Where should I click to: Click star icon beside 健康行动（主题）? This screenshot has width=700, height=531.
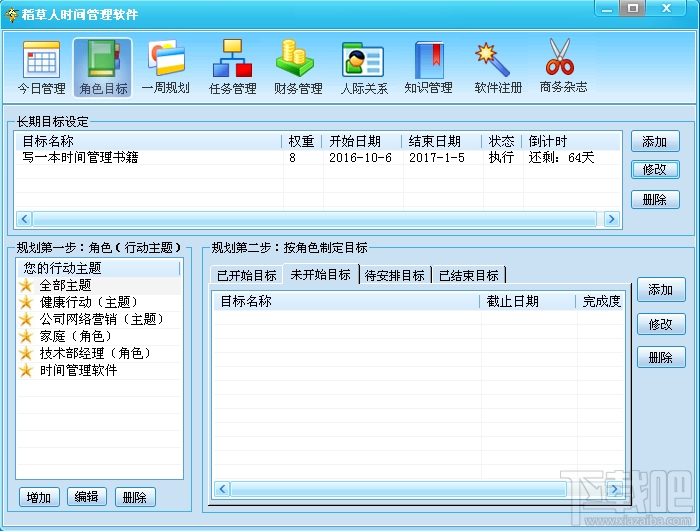tap(26, 302)
